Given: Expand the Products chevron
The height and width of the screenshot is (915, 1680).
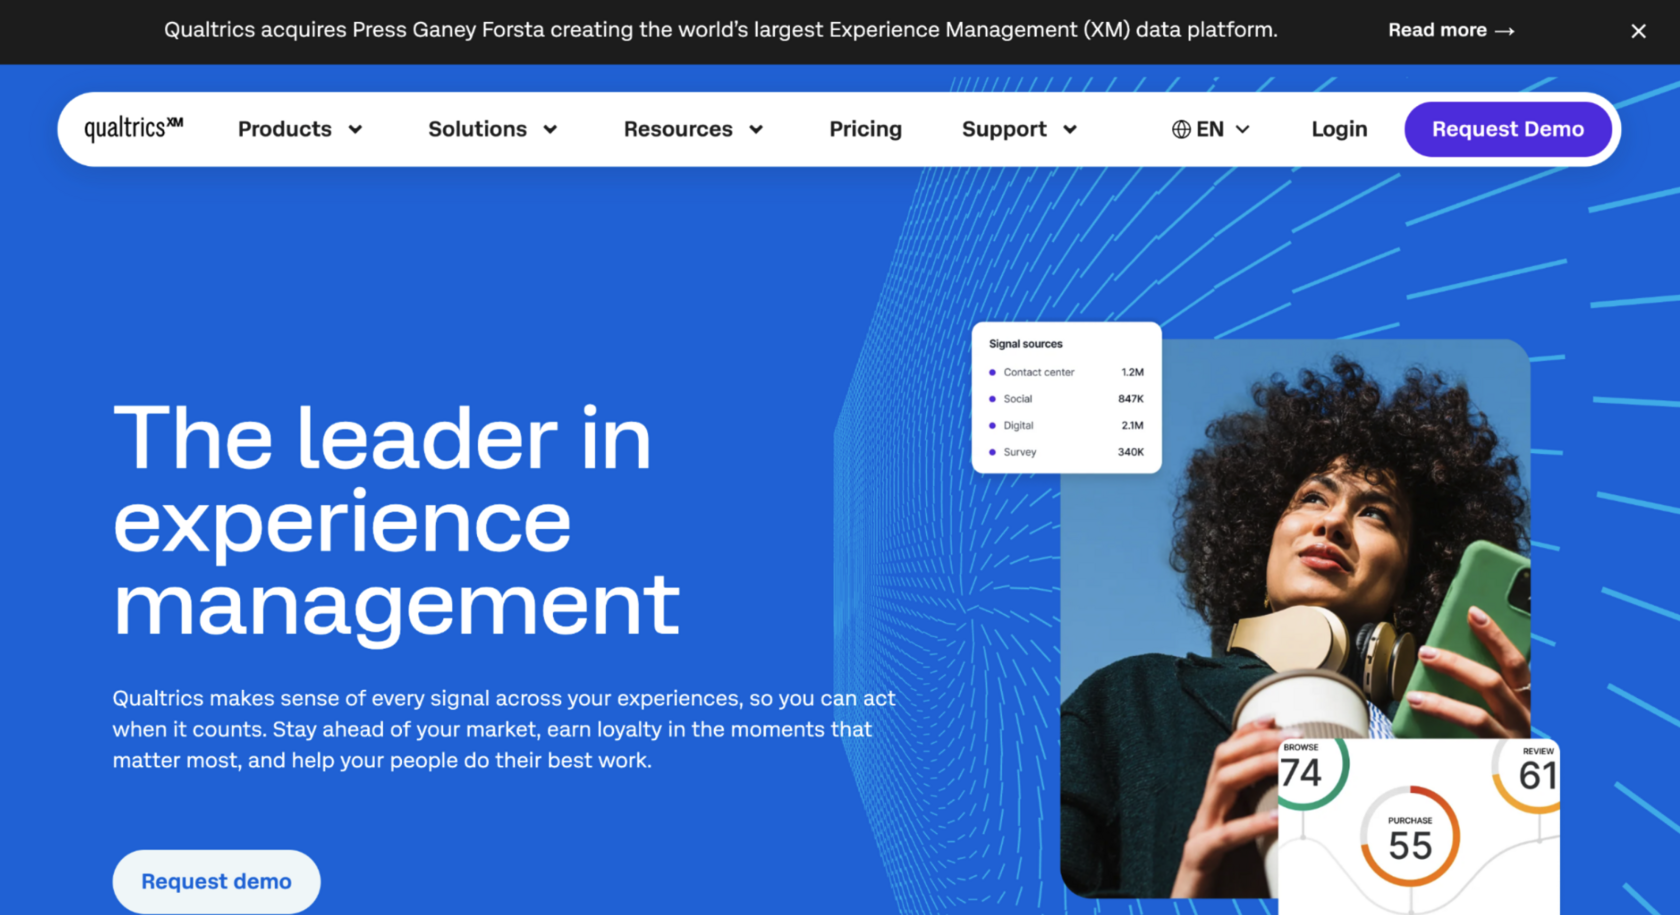Looking at the screenshot, I should click(x=355, y=130).
